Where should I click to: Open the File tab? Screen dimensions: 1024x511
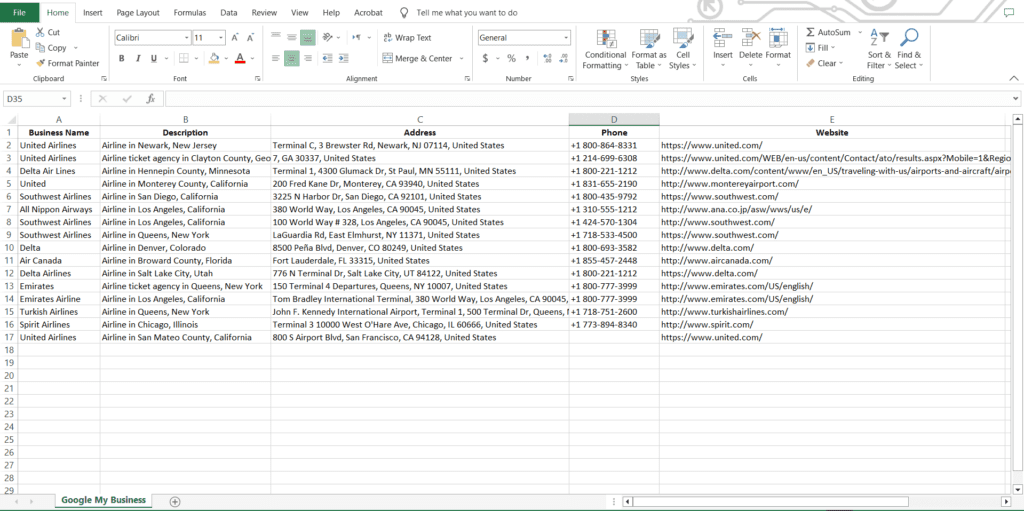tap(20, 12)
